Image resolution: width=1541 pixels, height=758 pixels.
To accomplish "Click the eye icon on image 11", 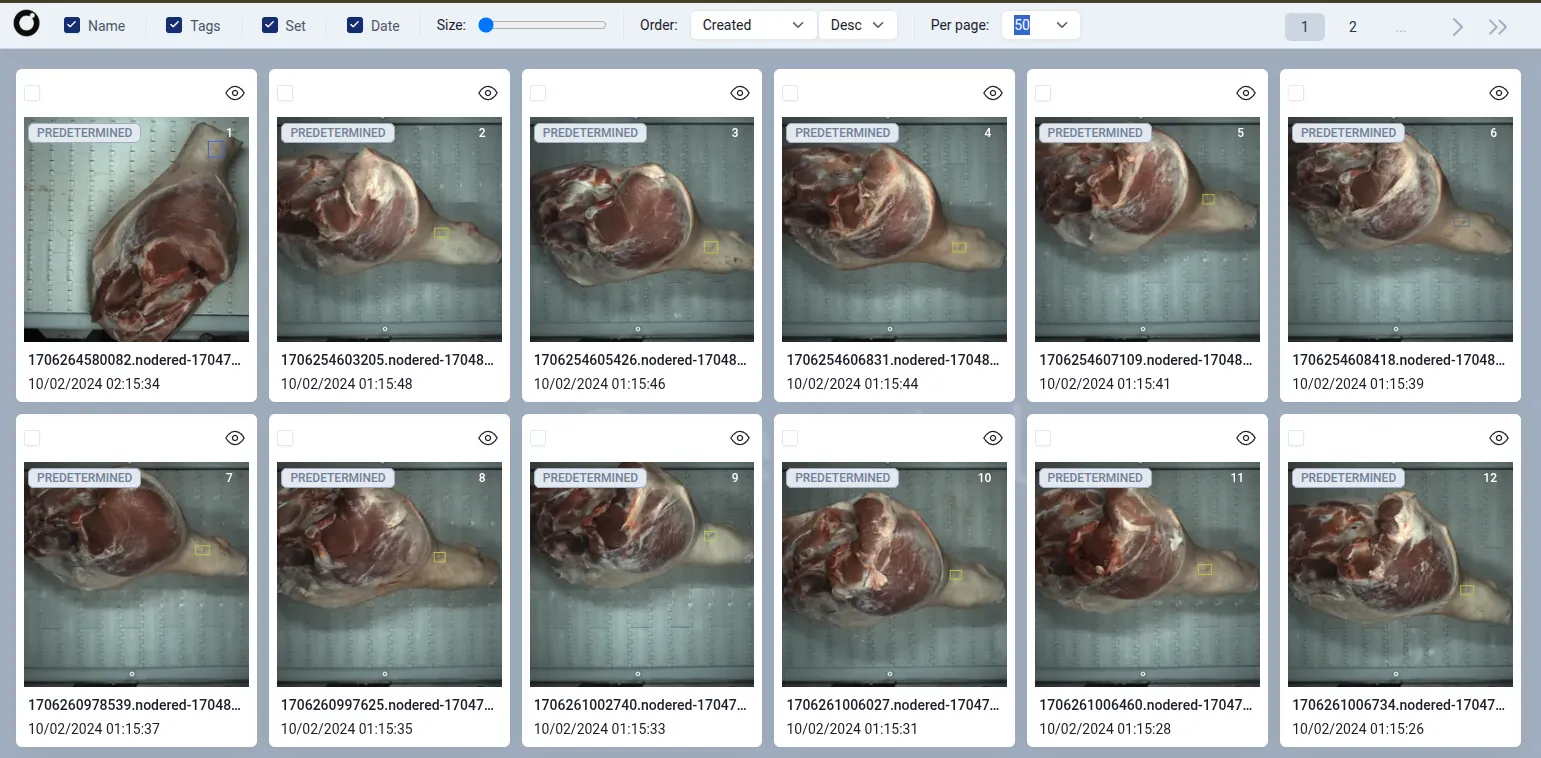I will point(1246,438).
